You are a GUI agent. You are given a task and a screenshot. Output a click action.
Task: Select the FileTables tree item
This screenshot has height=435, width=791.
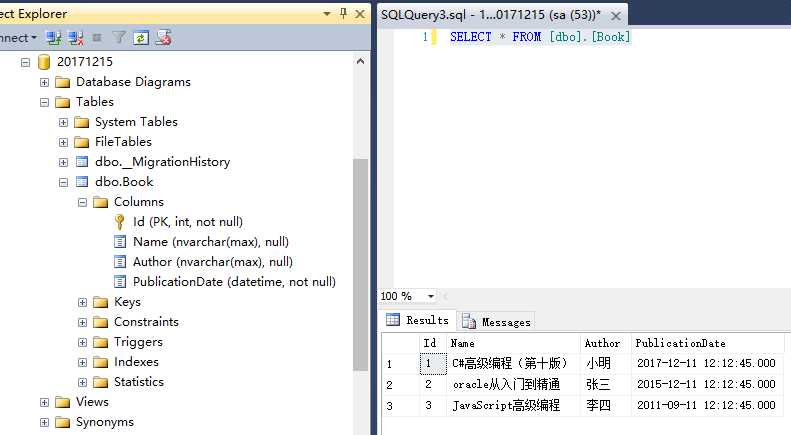click(123, 142)
